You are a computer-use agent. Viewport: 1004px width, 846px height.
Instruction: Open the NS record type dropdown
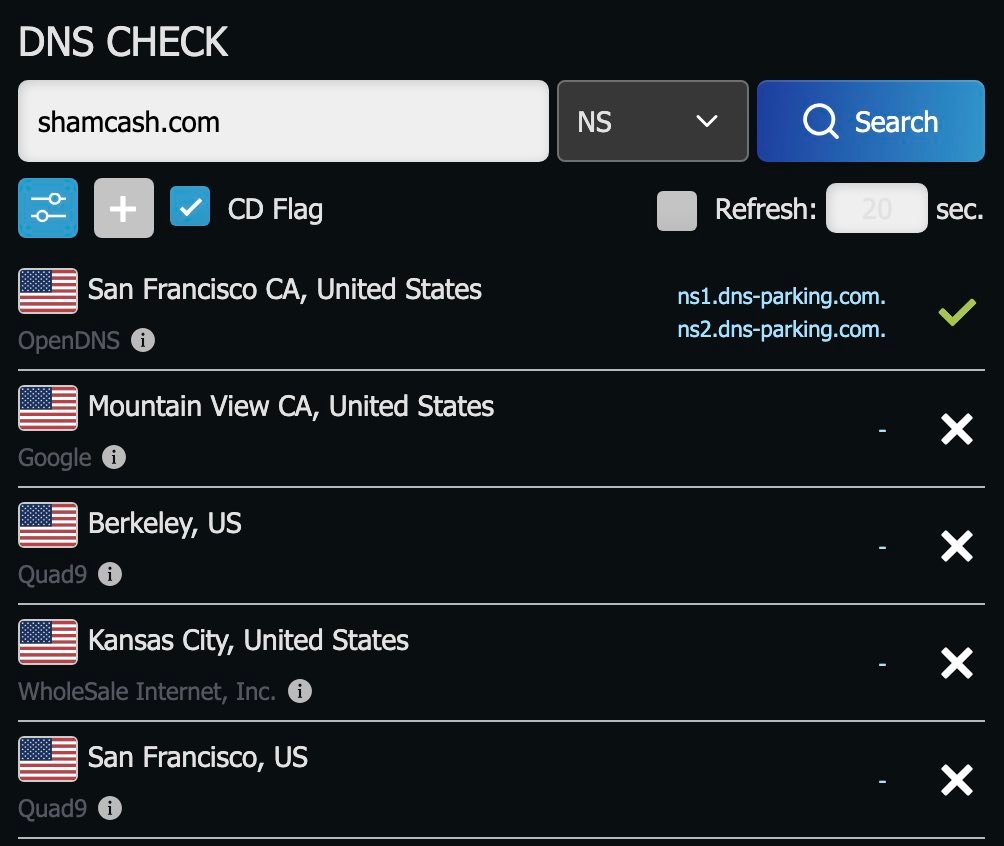tap(652, 121)
